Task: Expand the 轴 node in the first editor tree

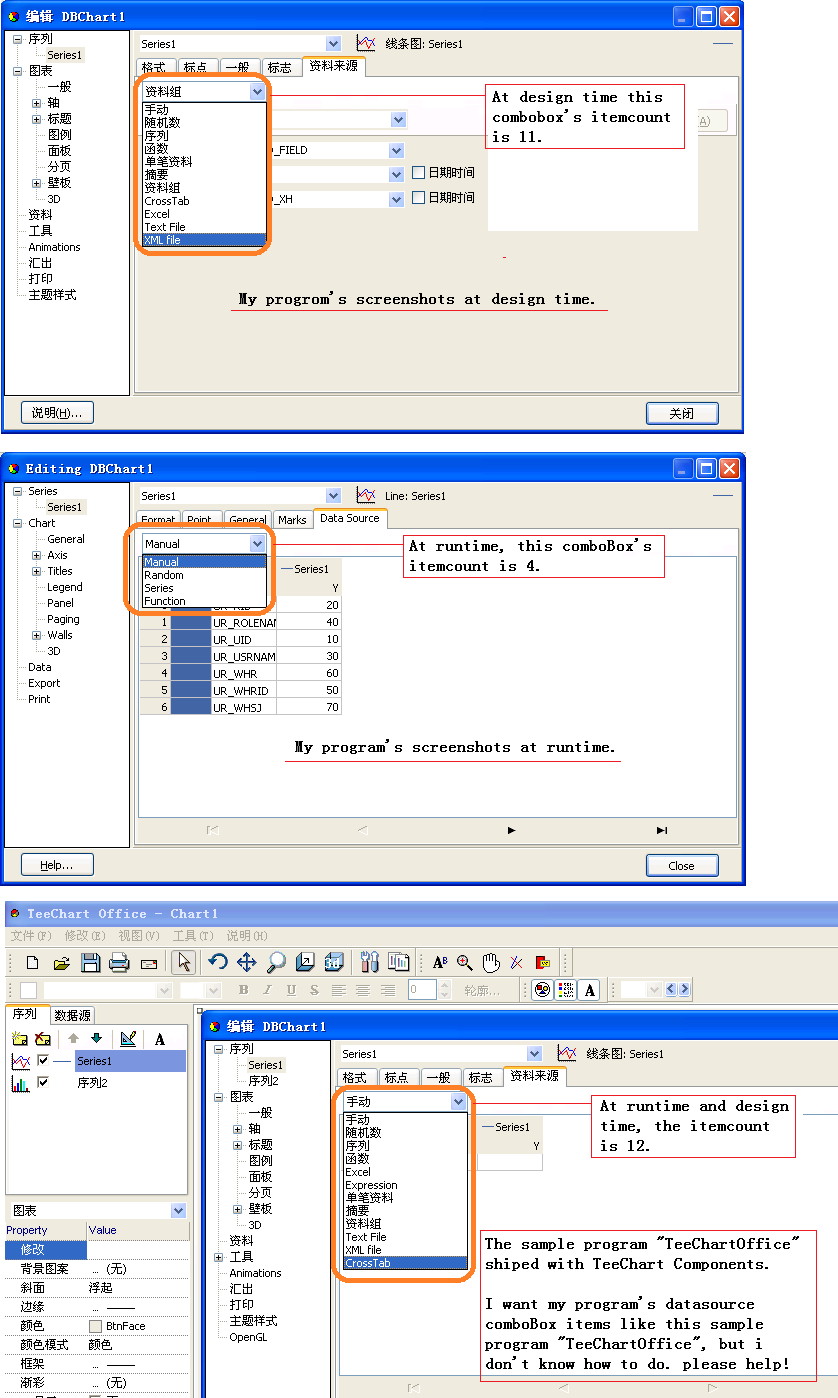Action: (x=37, y=103)
